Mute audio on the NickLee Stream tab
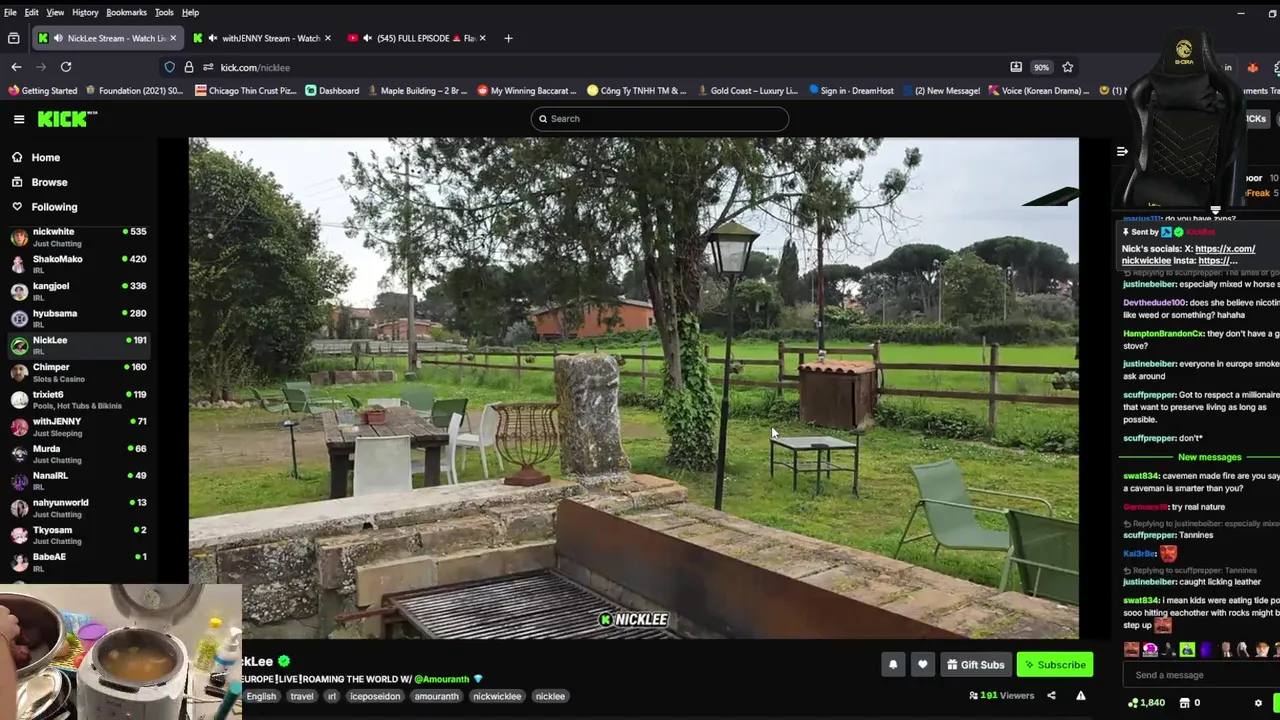The height and width of the screenshot is (720, 1280). click(59, 38)
